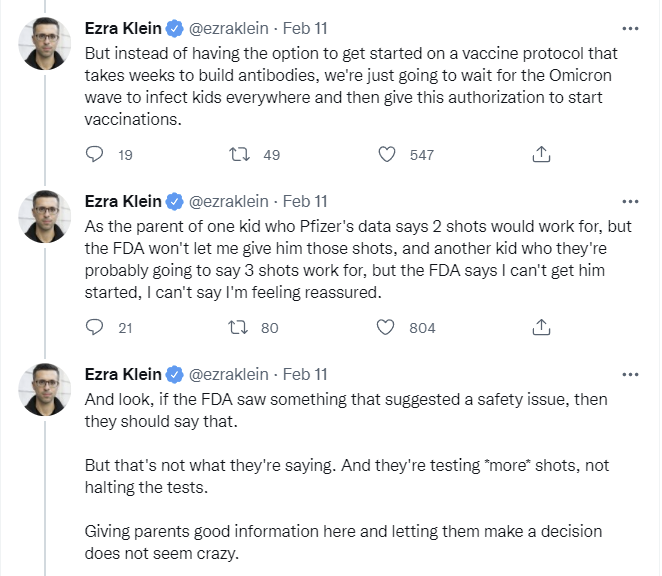Screen dimensions: 662x576
Task: Retweet the Omicron wave tweet
Action: click(240, 154)
